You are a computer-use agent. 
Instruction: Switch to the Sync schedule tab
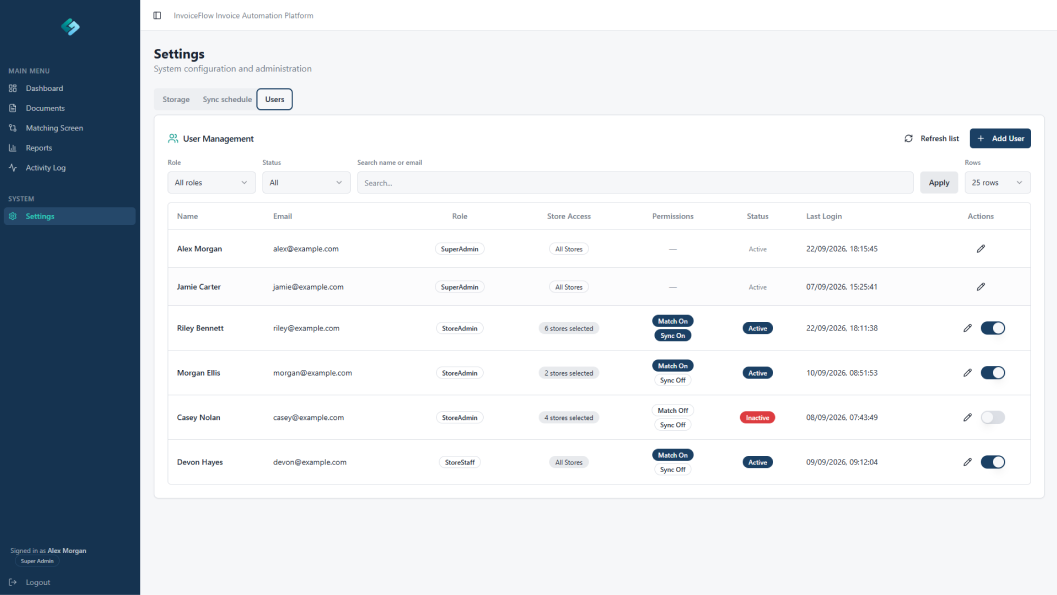pos(227,99)
